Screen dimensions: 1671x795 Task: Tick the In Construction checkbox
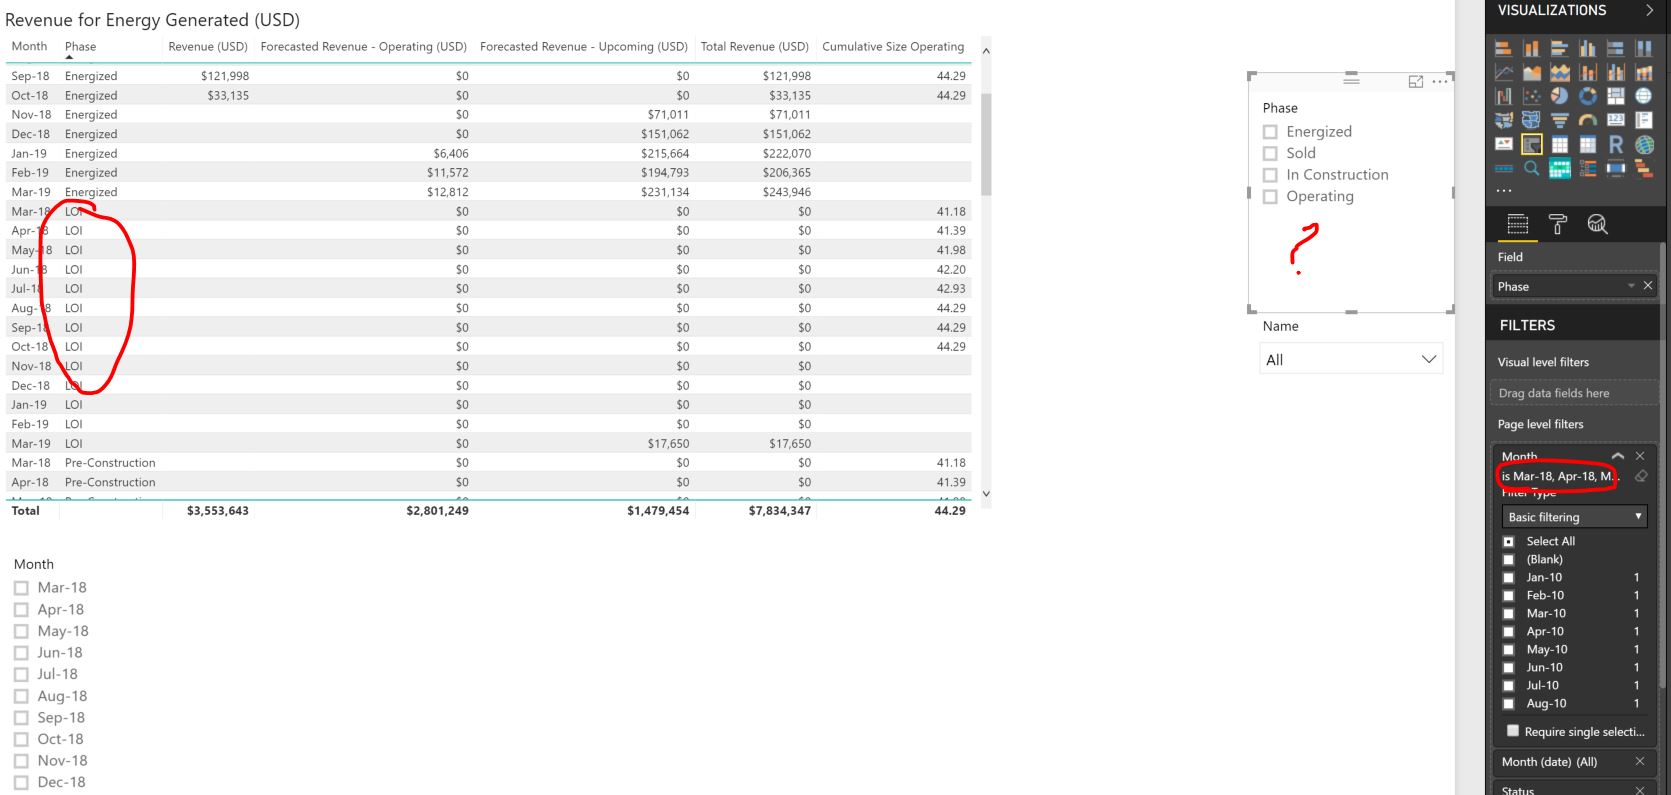click(1270, 175)
